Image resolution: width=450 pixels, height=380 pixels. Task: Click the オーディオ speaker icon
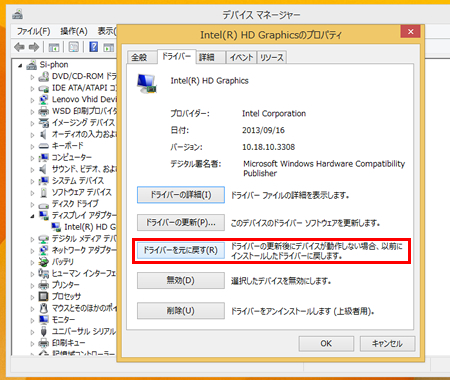tap(43, 134)
